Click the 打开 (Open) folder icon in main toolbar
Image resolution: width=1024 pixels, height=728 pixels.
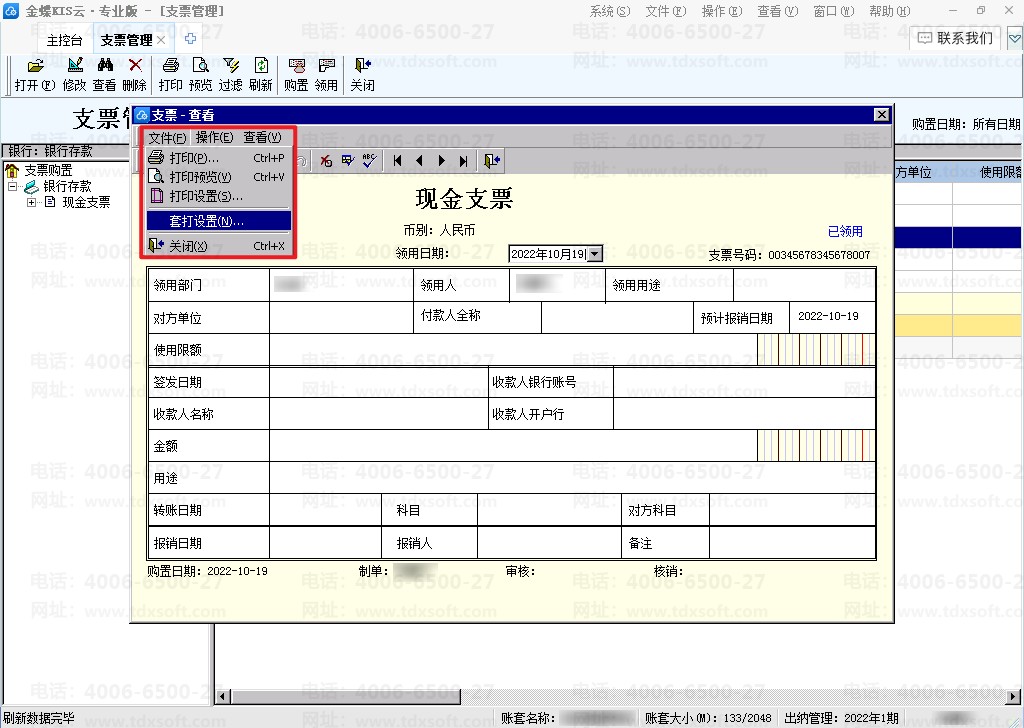click(35, 65)
